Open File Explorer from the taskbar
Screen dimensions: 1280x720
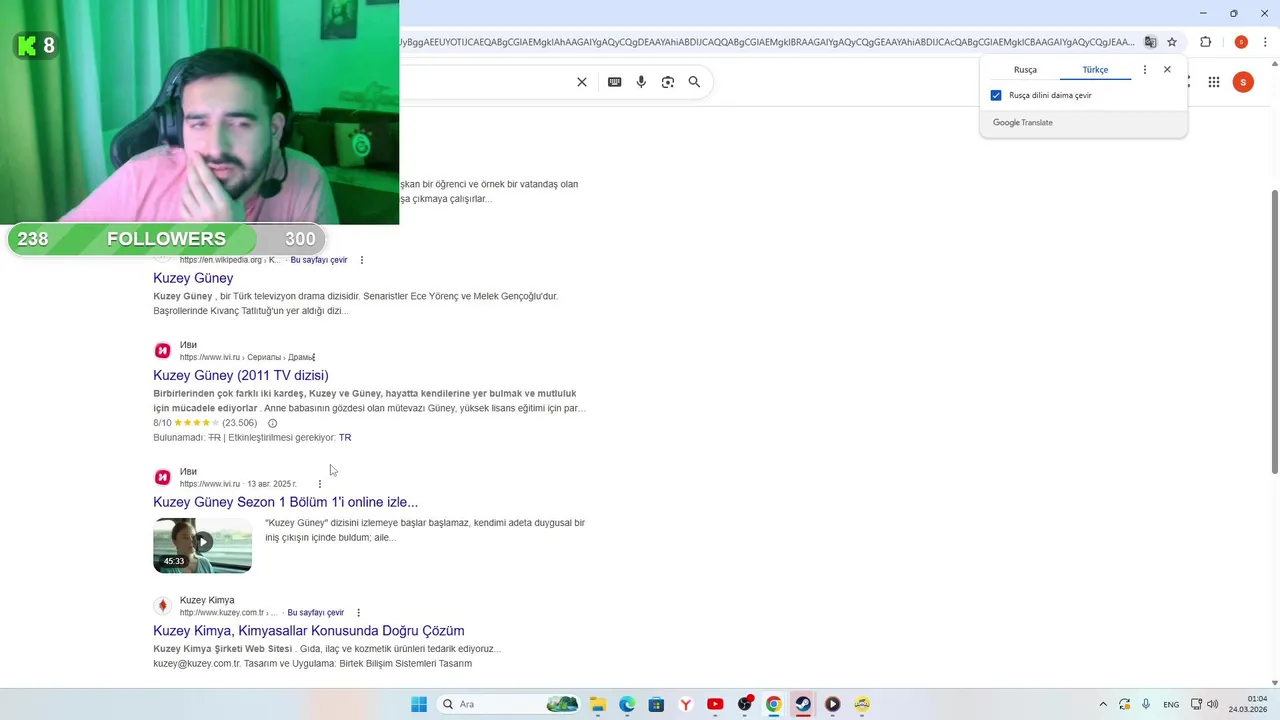[x=598, y=704]
